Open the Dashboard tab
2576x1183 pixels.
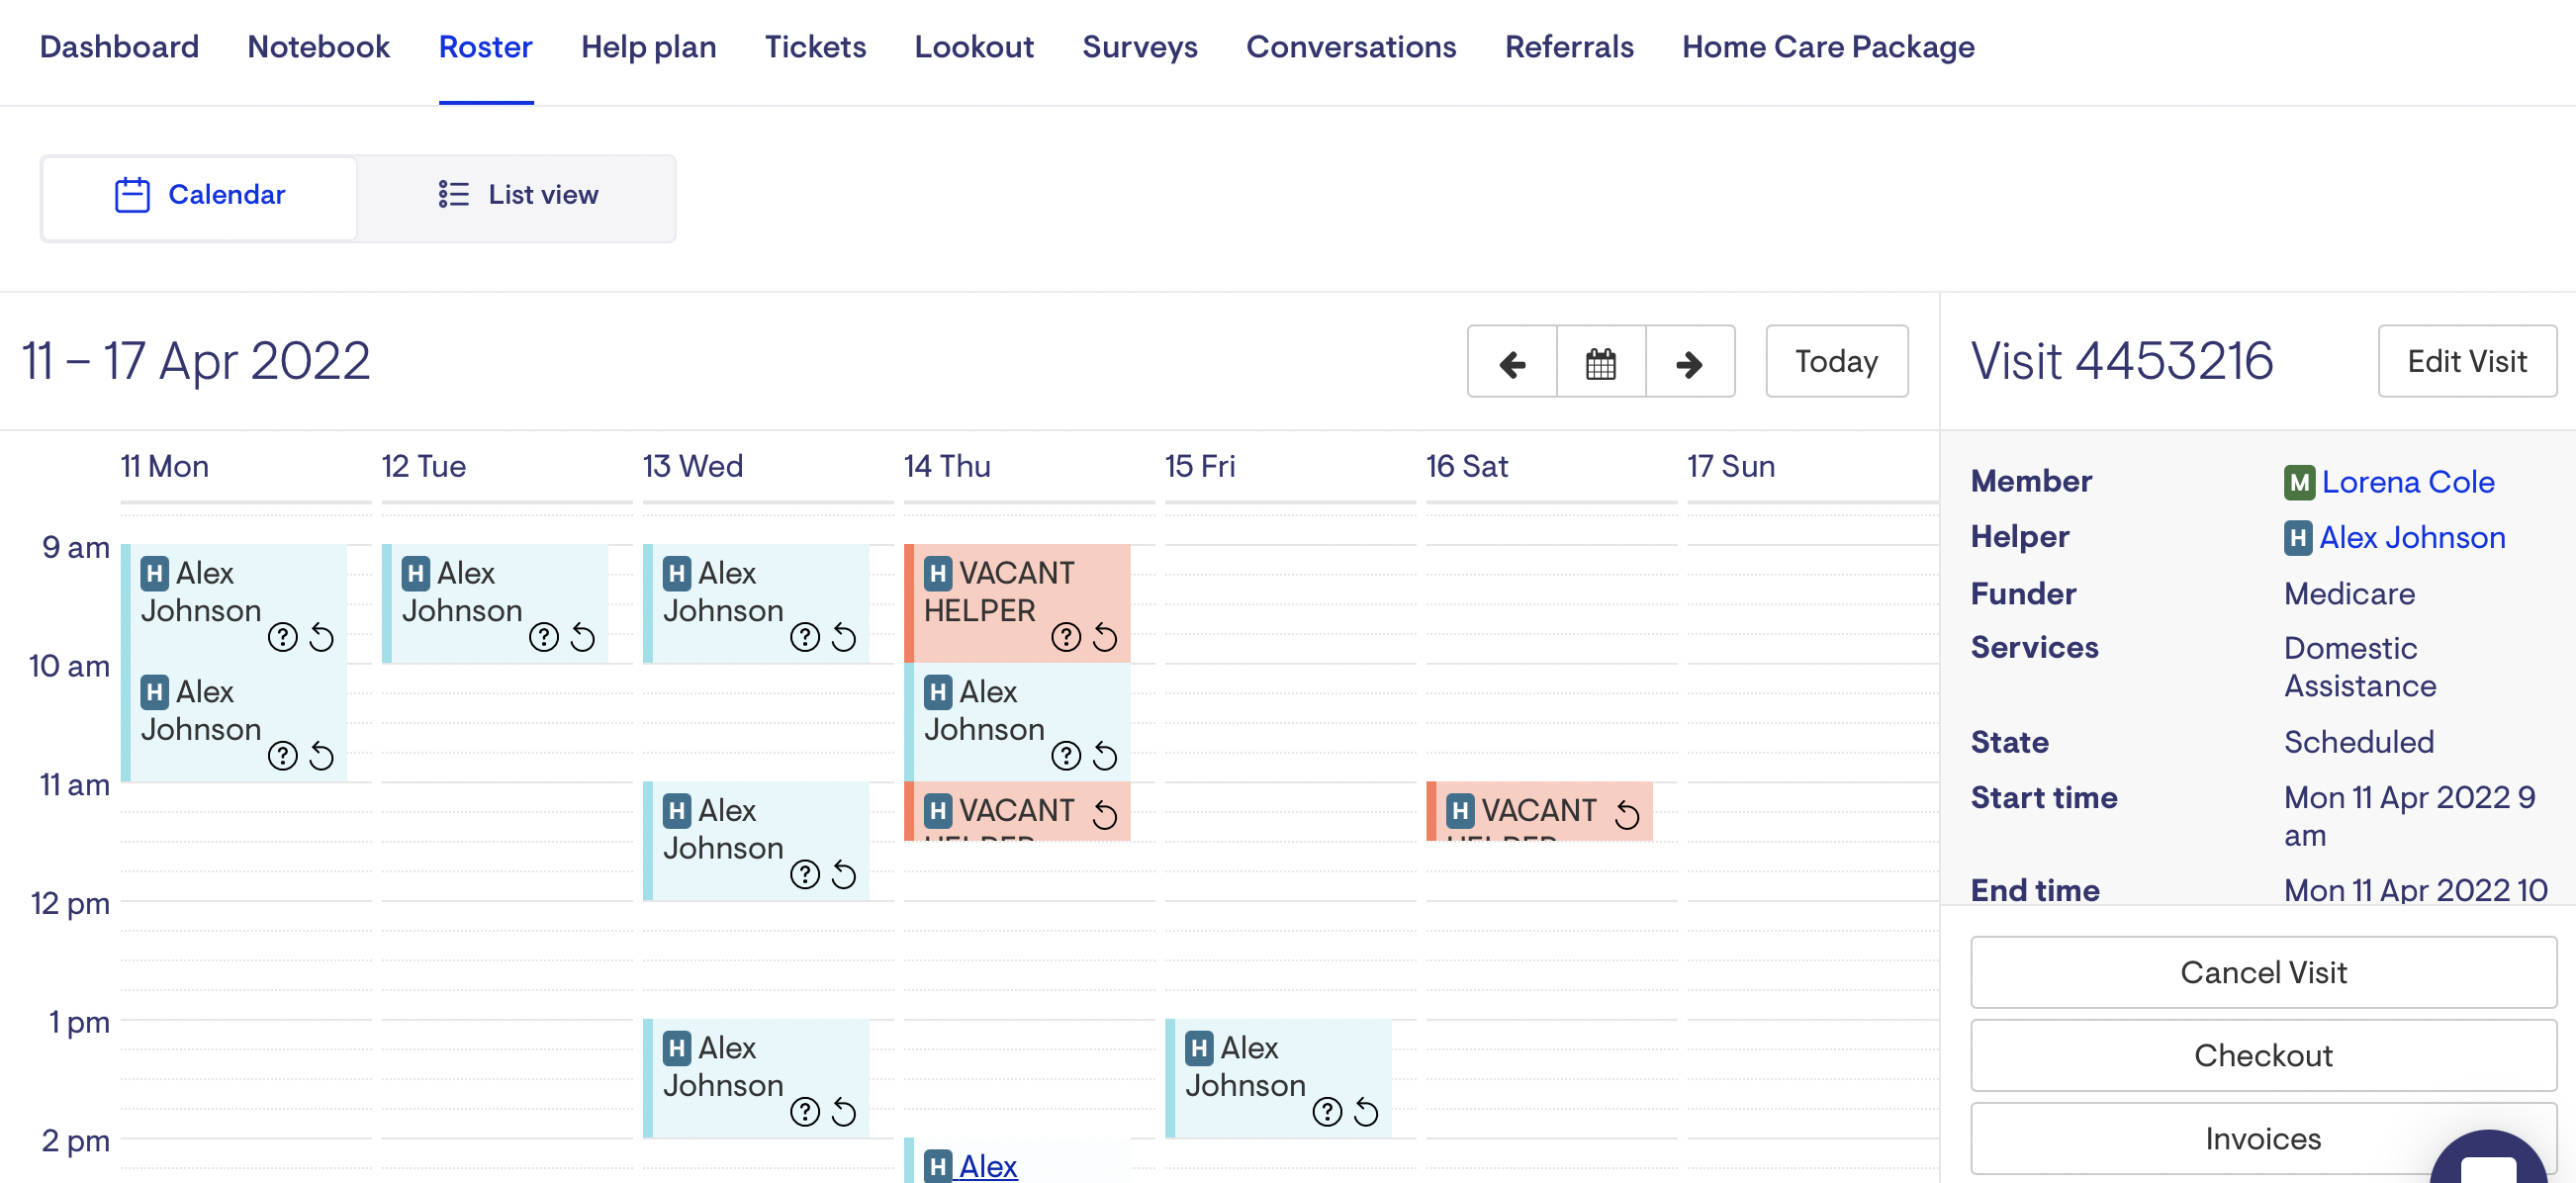pos(119,47)
